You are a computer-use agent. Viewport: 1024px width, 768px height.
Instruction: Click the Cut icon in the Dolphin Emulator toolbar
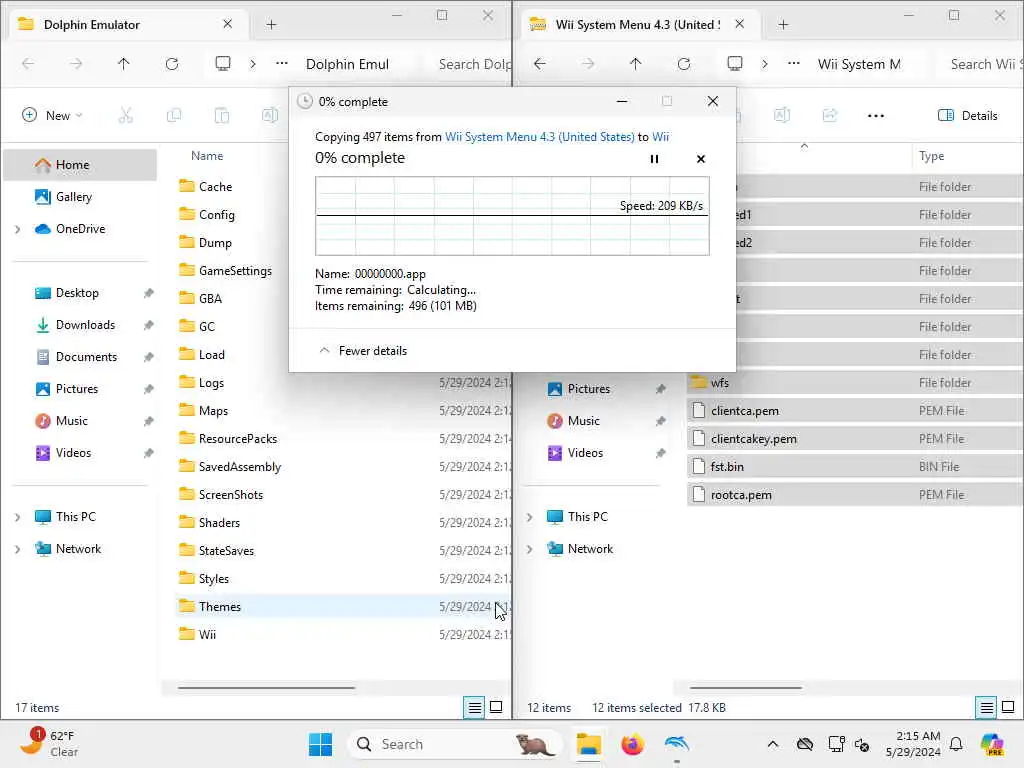point(125,116)
